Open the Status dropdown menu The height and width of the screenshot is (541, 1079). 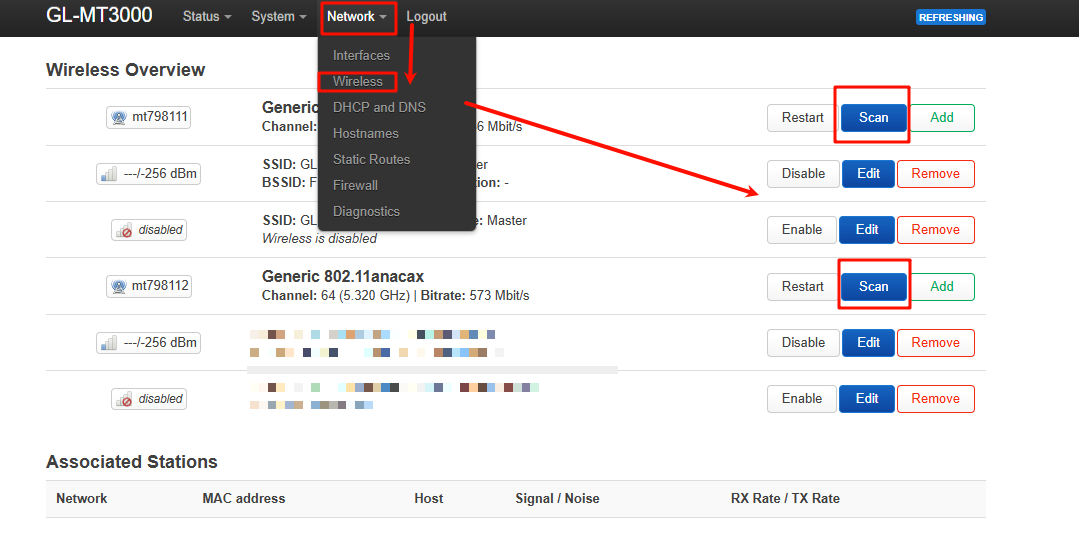(206, 17)
